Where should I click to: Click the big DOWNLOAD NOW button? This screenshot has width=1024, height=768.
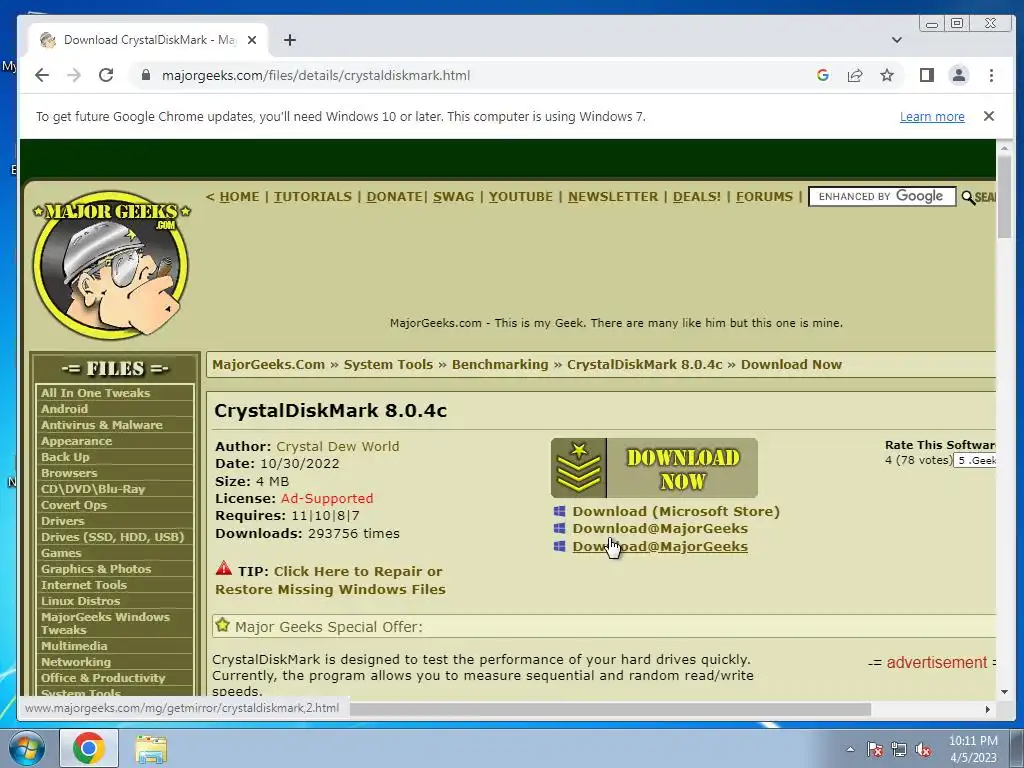pos(654,468)
